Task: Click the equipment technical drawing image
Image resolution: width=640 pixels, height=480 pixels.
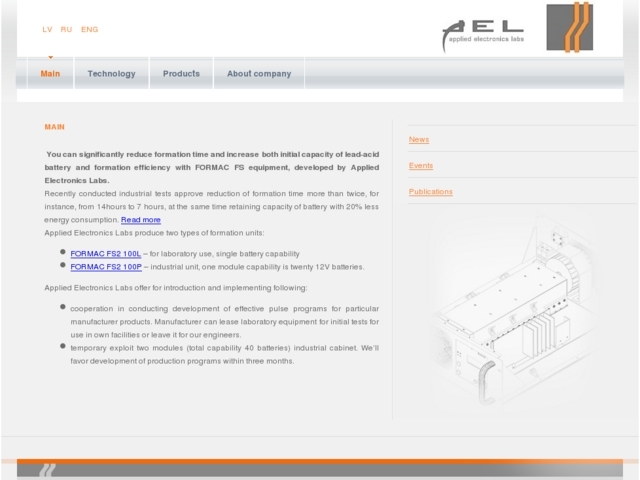Action: (513, 310)
